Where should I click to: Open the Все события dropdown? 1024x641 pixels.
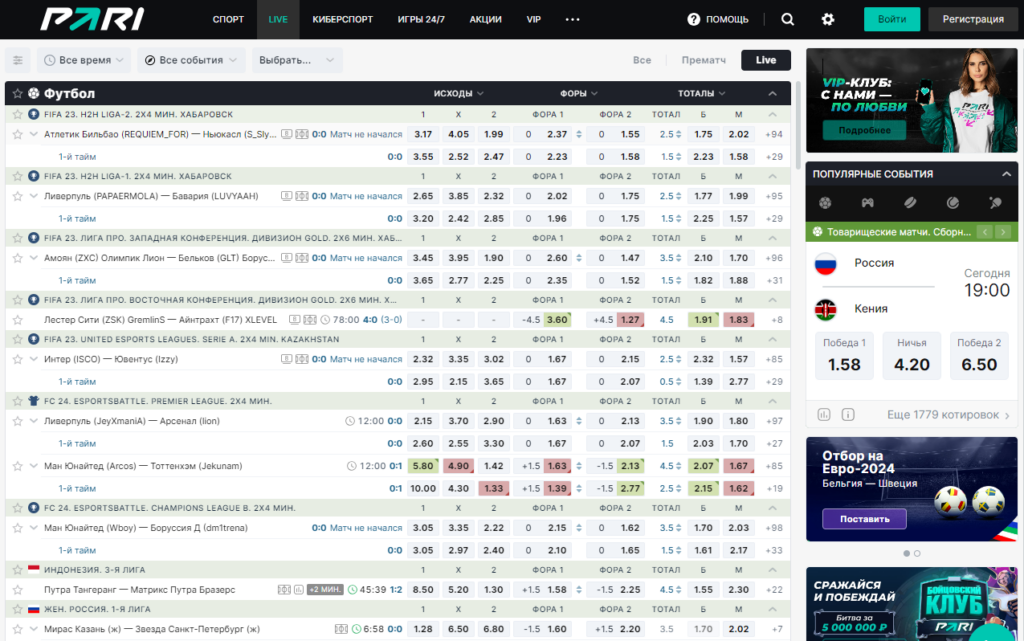[x=191, y=60]
